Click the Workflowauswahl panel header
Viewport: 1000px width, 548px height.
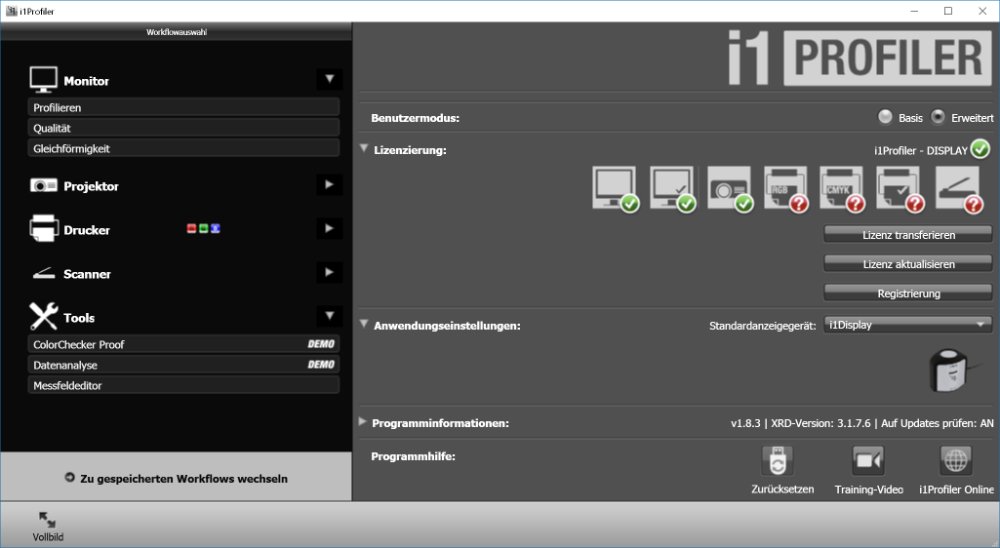click(176, 32)
